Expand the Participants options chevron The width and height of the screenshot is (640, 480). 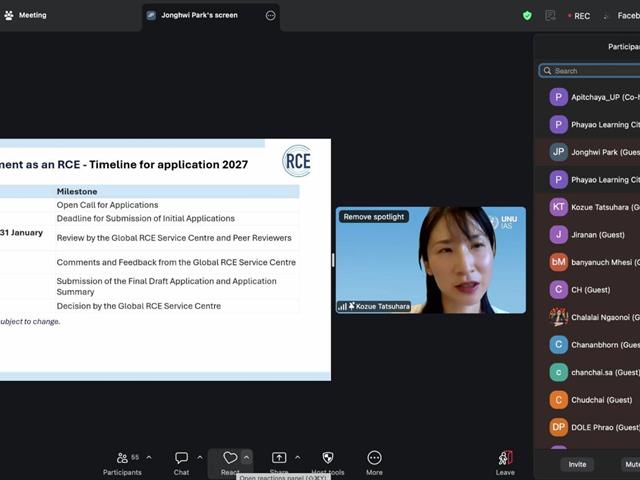pos(149,458)
